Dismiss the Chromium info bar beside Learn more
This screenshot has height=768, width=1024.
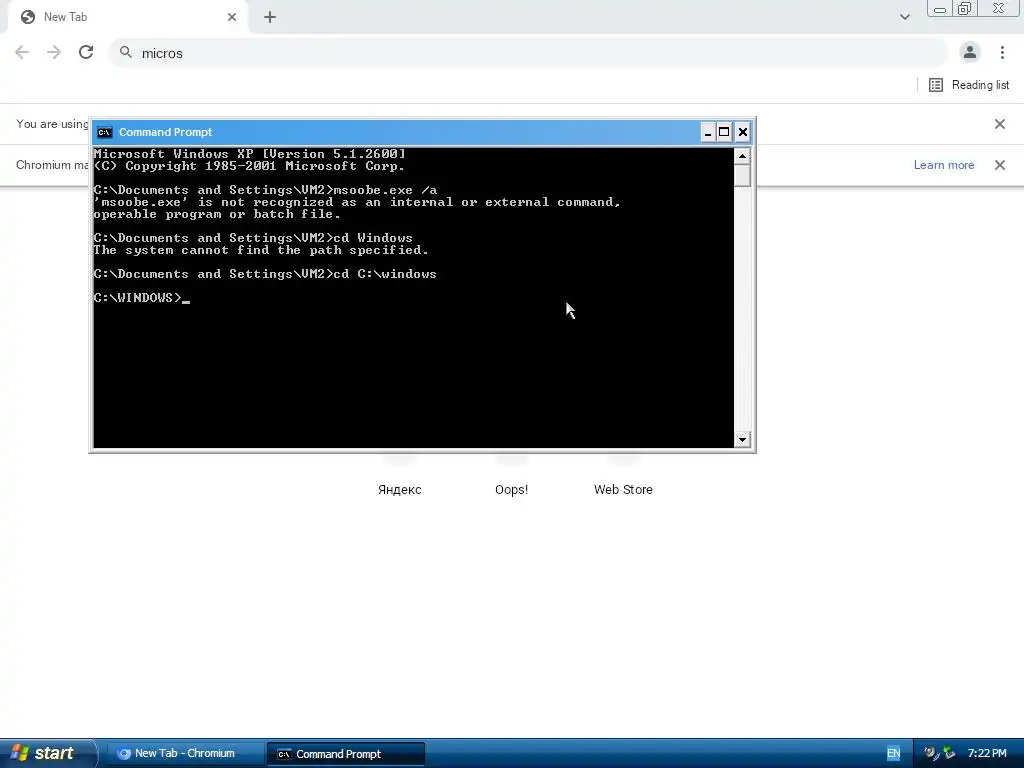pos(999,165)
